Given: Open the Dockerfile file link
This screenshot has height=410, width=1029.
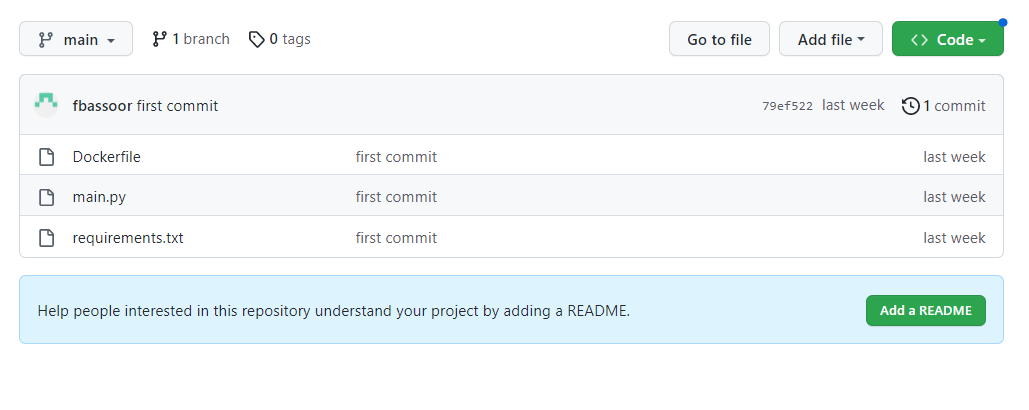Looking at the screenshot, I should point(106,157).
